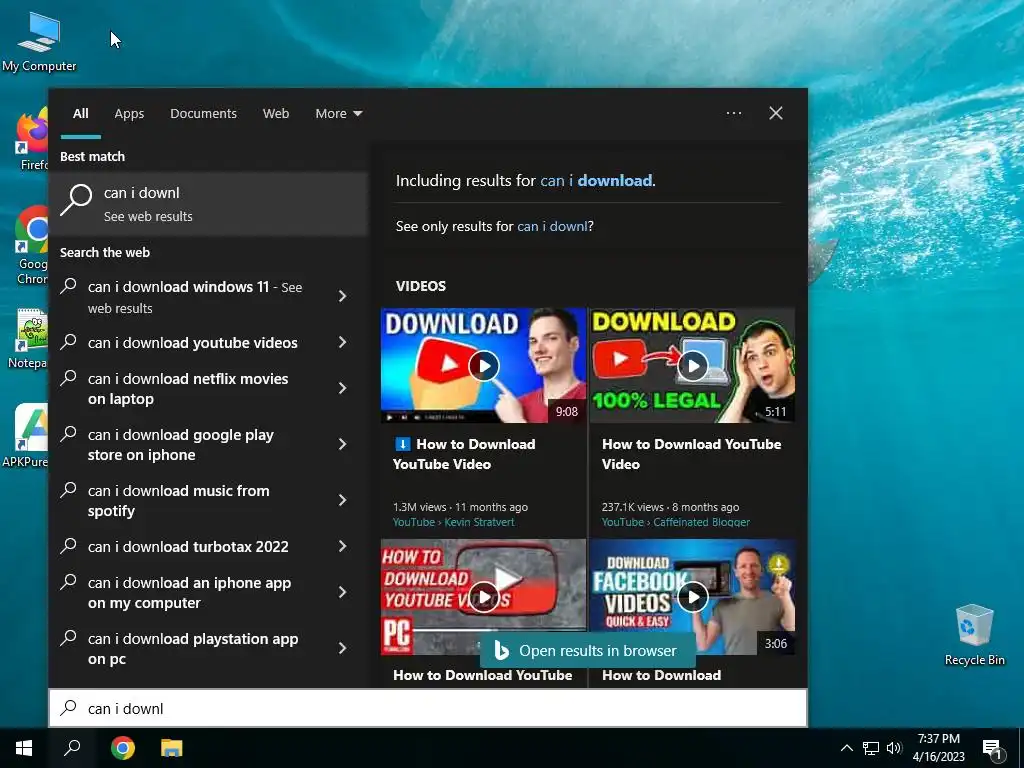Click the YouTube › Caffeinated Blogger source link
1024x768 pixels.
675,522
